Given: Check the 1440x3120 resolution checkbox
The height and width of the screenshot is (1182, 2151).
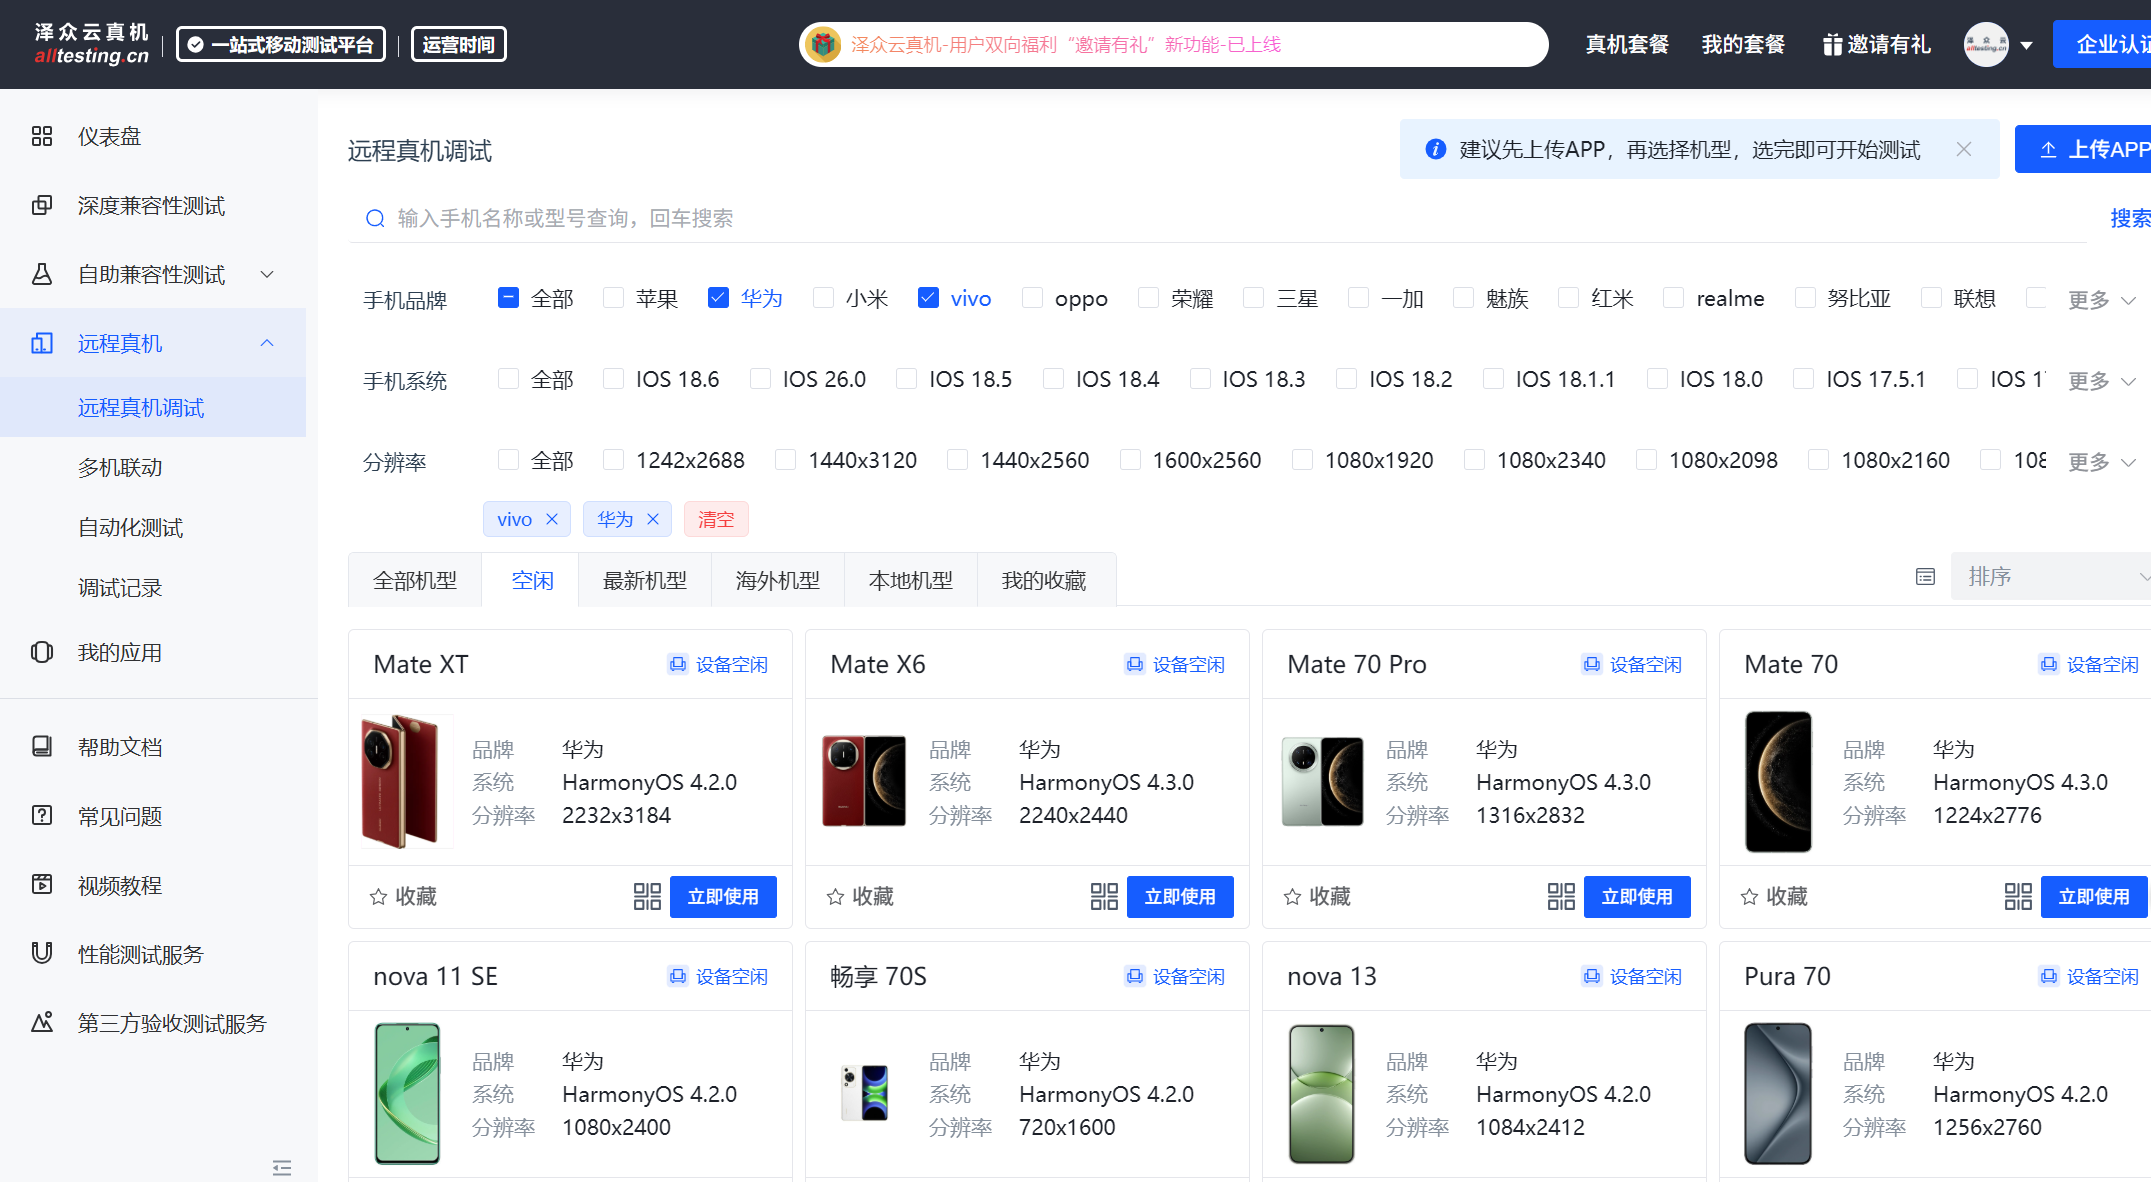Looking at the screenshot, I should tap(786, 460).
